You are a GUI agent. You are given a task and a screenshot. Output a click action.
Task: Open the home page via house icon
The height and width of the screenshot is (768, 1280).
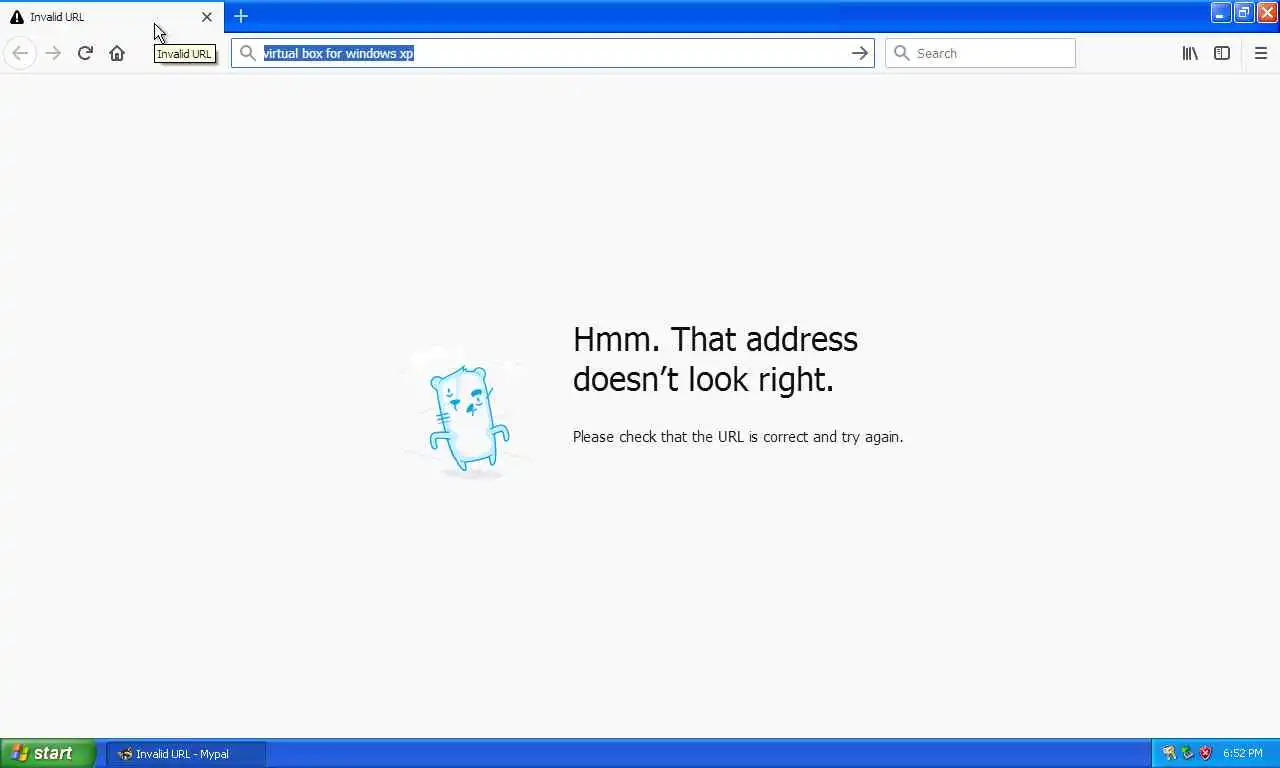[x=117, y=53]
